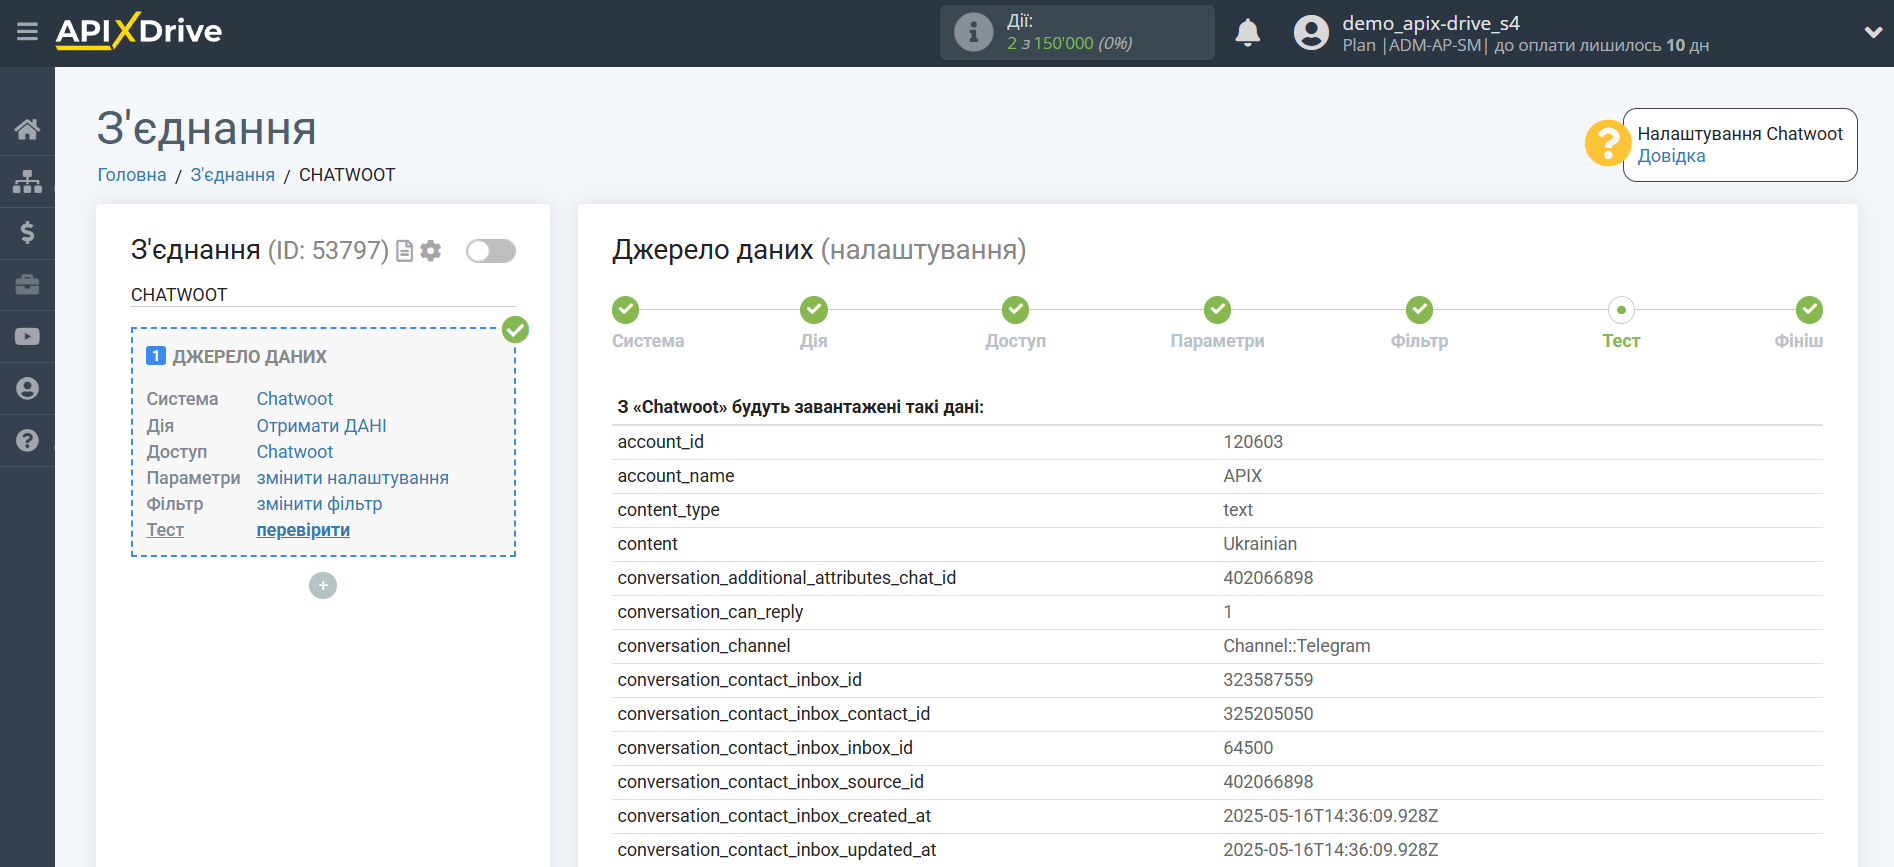1894x867 pixels.
Task: Go to the Доступ step
Action: pos(1016,310)
